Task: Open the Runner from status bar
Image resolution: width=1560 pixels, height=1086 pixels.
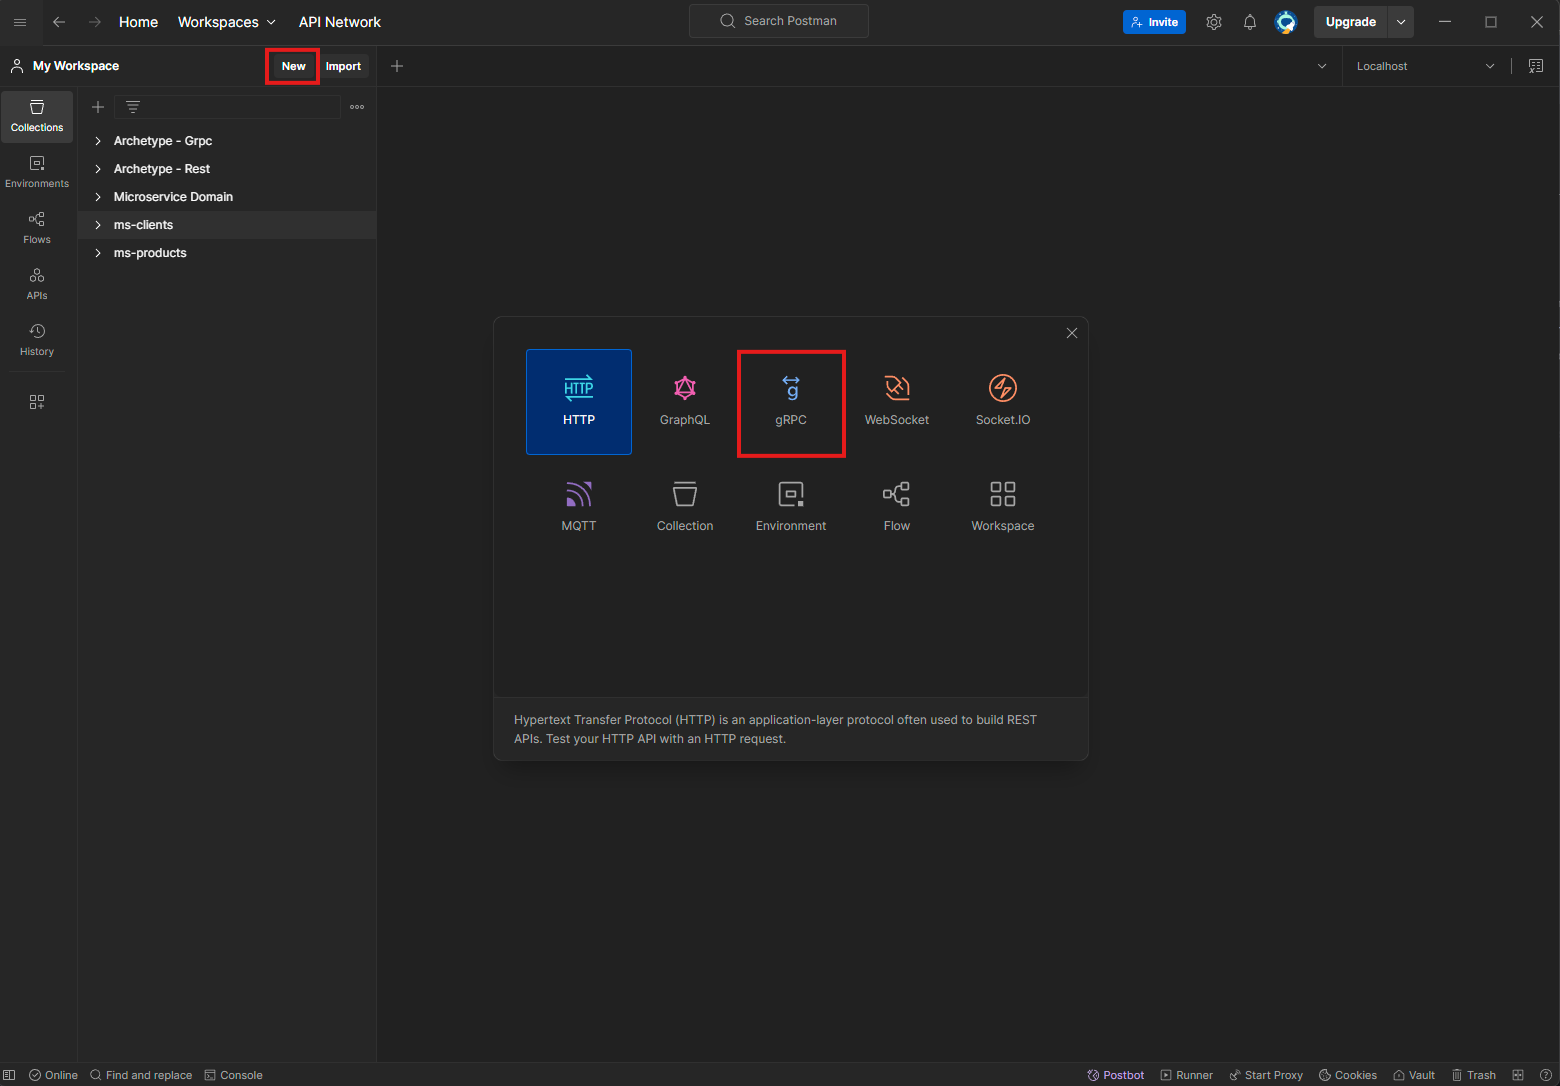Action: (x=1186, y=1075)
